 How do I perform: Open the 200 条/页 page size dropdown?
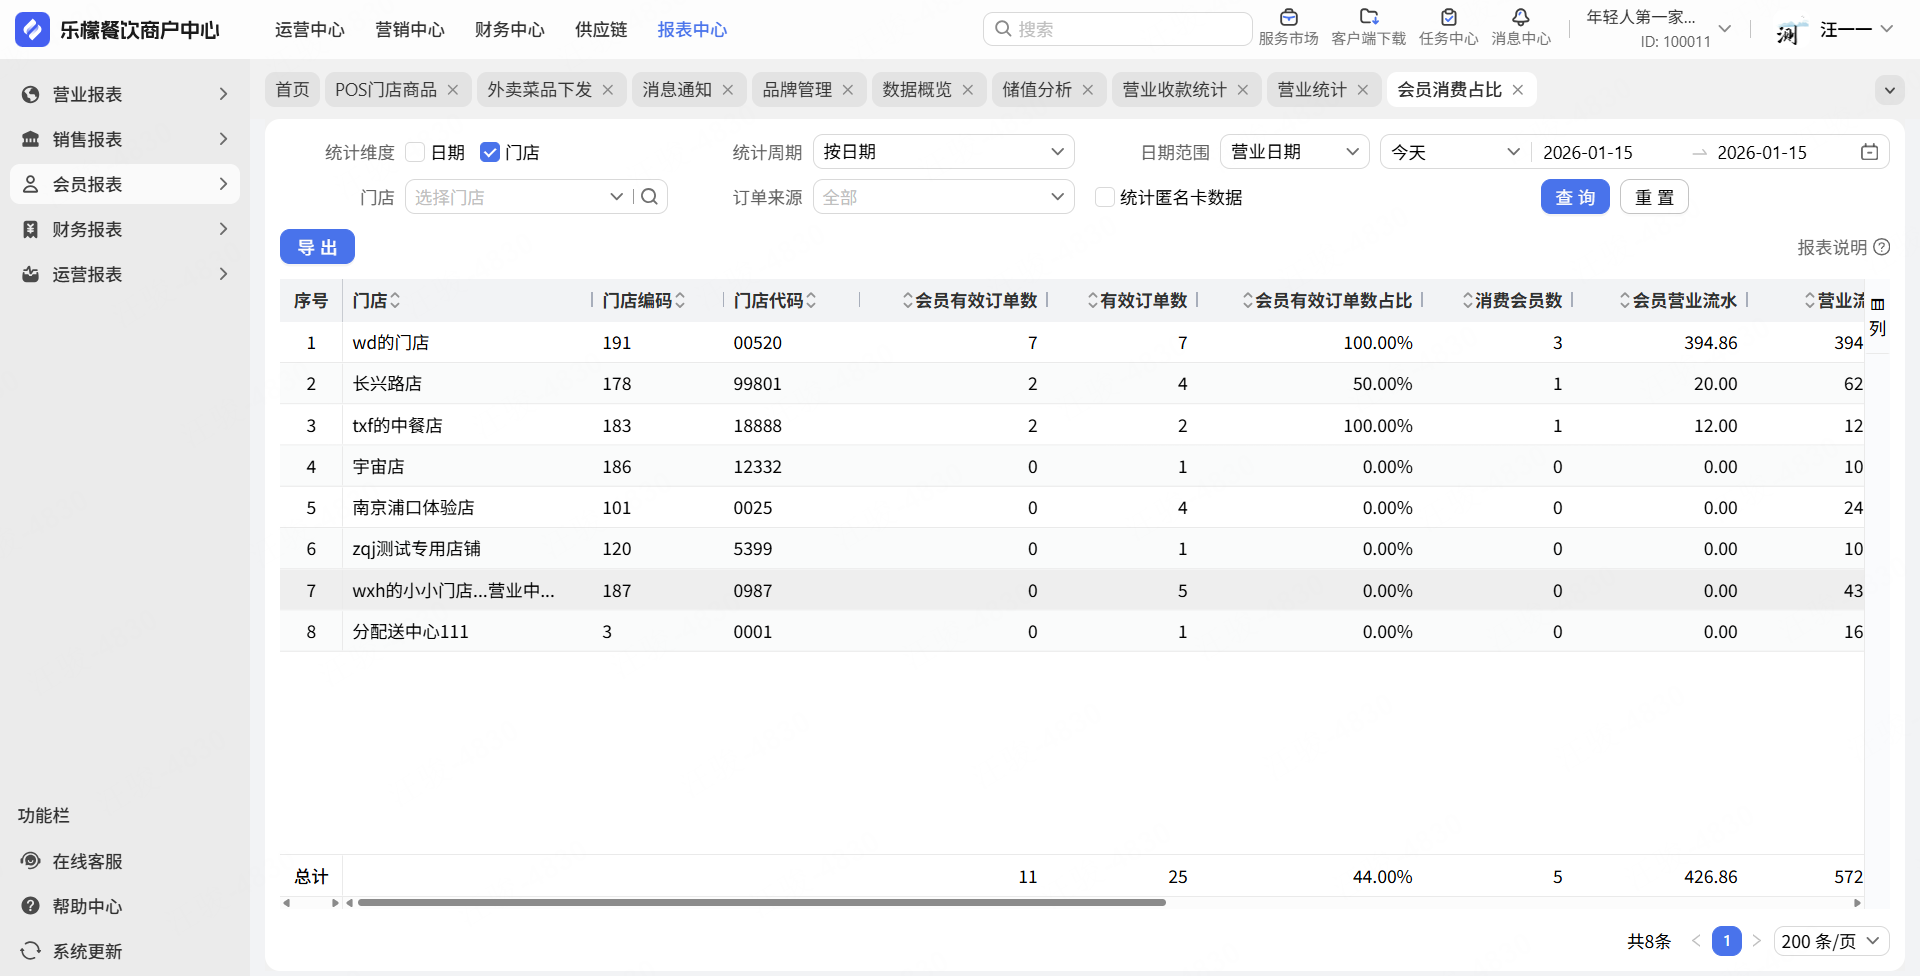tap(1831, 941)
